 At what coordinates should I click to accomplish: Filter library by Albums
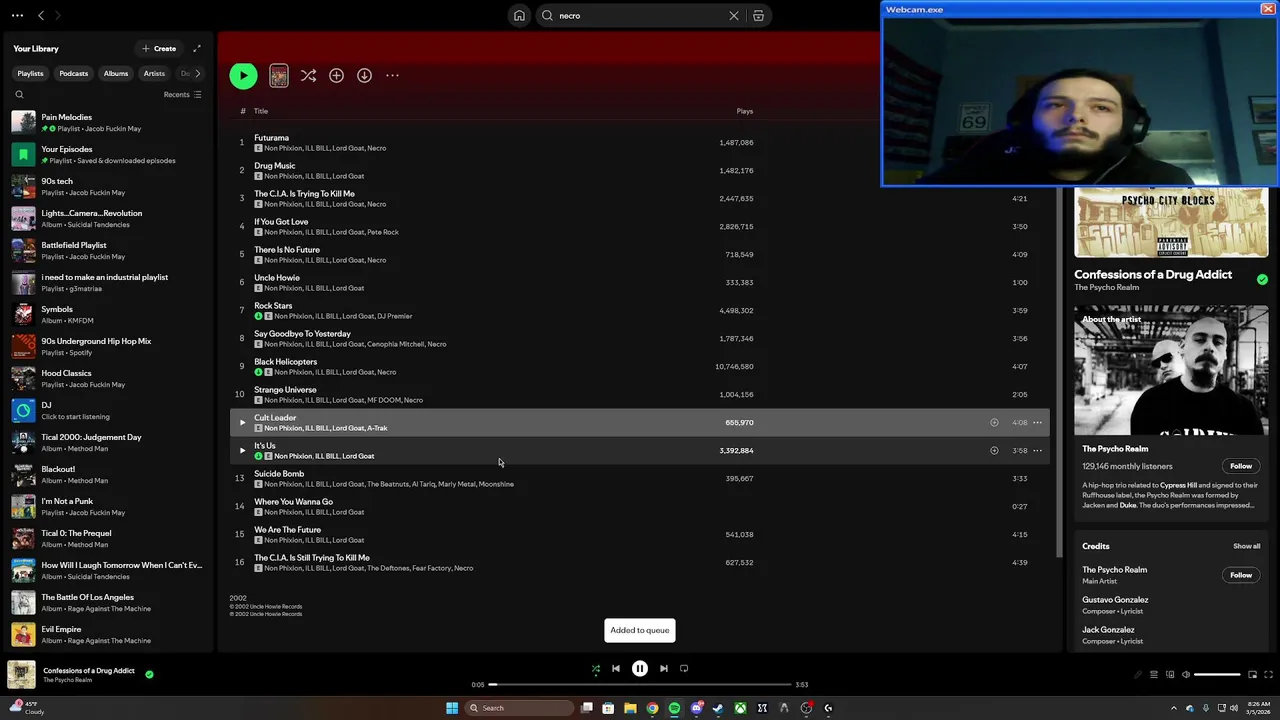point(116,73)
